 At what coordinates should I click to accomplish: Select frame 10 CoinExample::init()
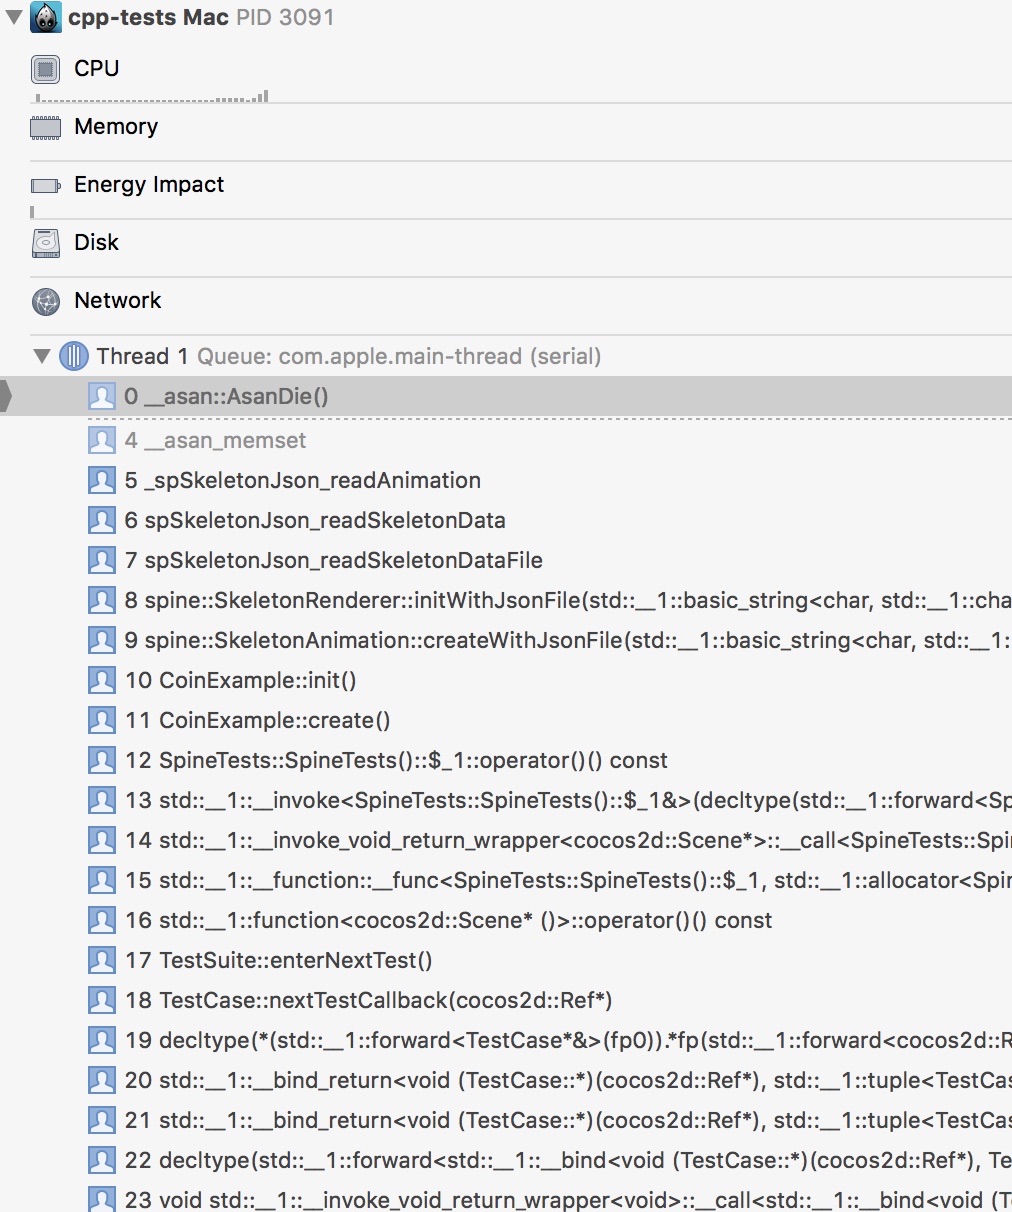click(x=240, y=681)
